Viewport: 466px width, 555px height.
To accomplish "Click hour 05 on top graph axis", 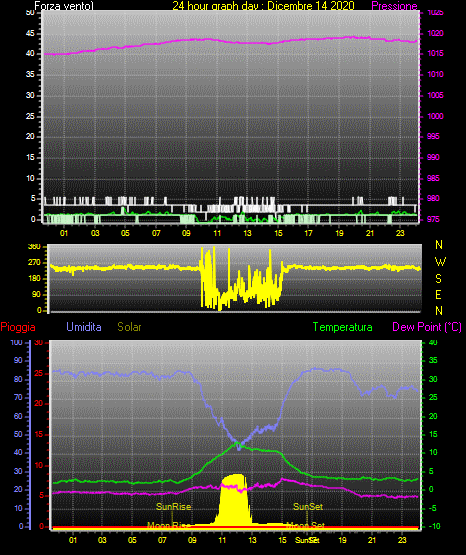I will pyautogui.click(x=125, y=233).
